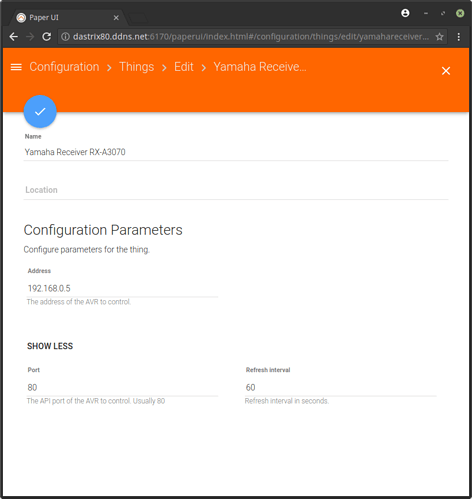Navigate to Things breadcrumb
472x499 pixels.
pyautogui.click(x=137, y=67)
